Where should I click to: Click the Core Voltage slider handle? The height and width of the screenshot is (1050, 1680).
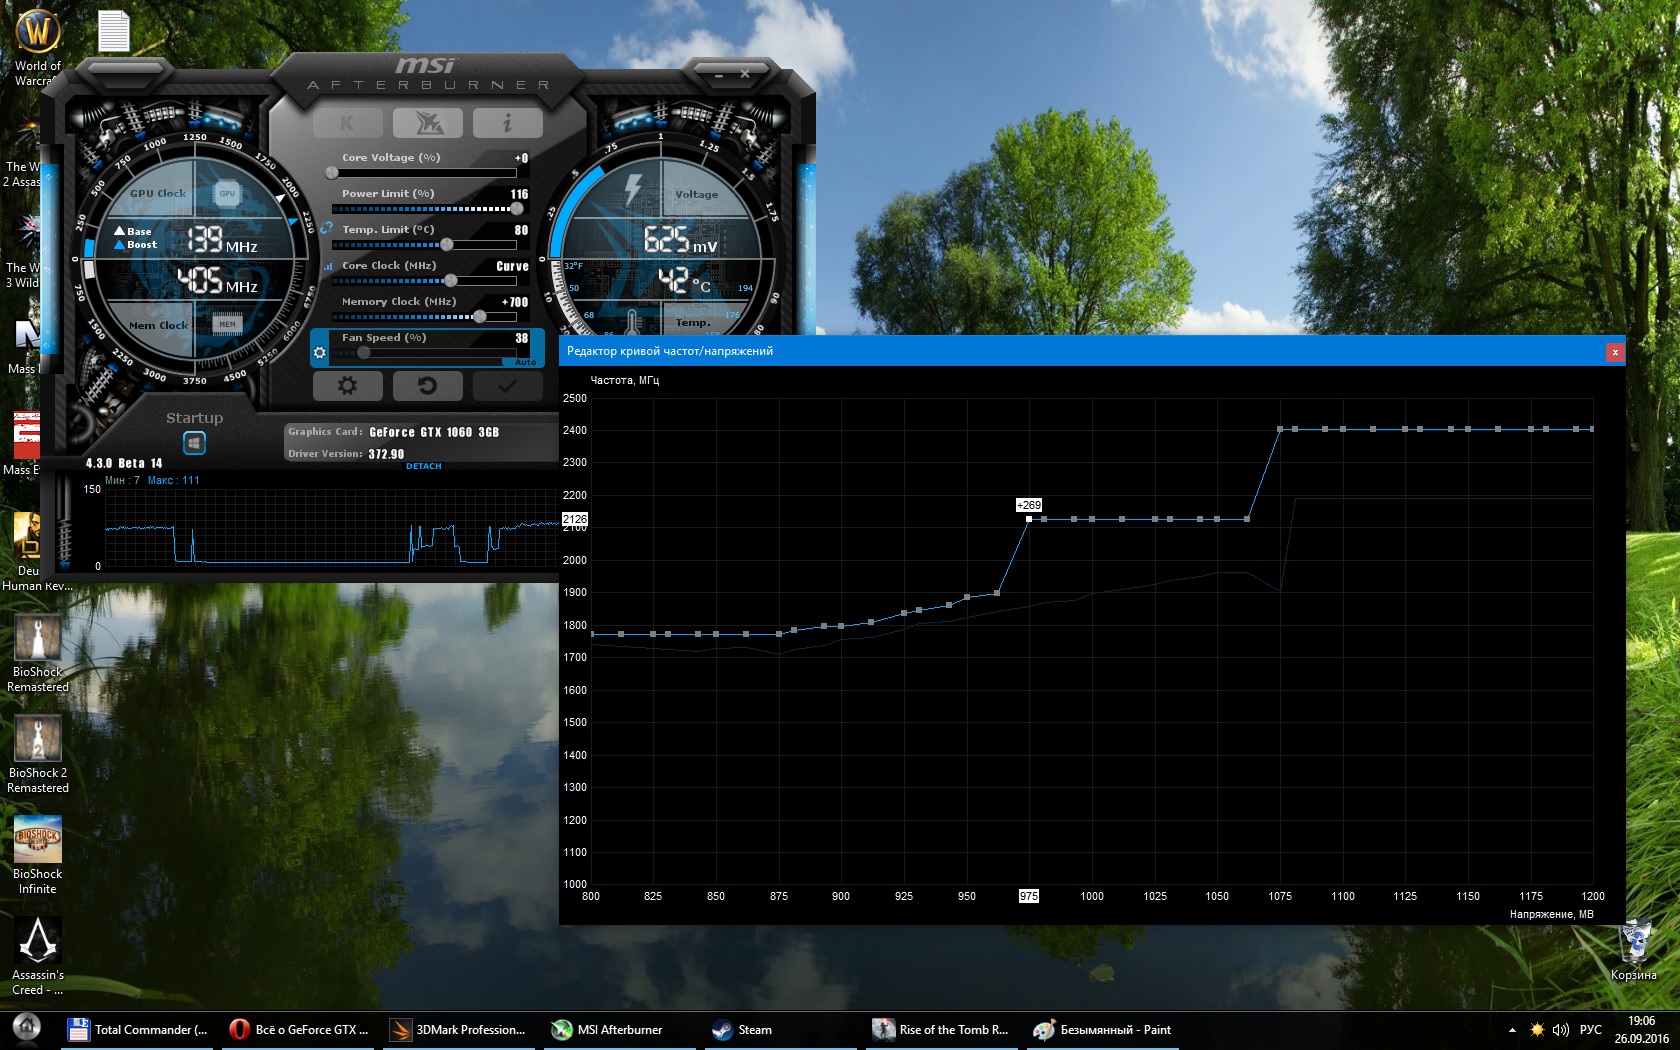coord(332,173)
